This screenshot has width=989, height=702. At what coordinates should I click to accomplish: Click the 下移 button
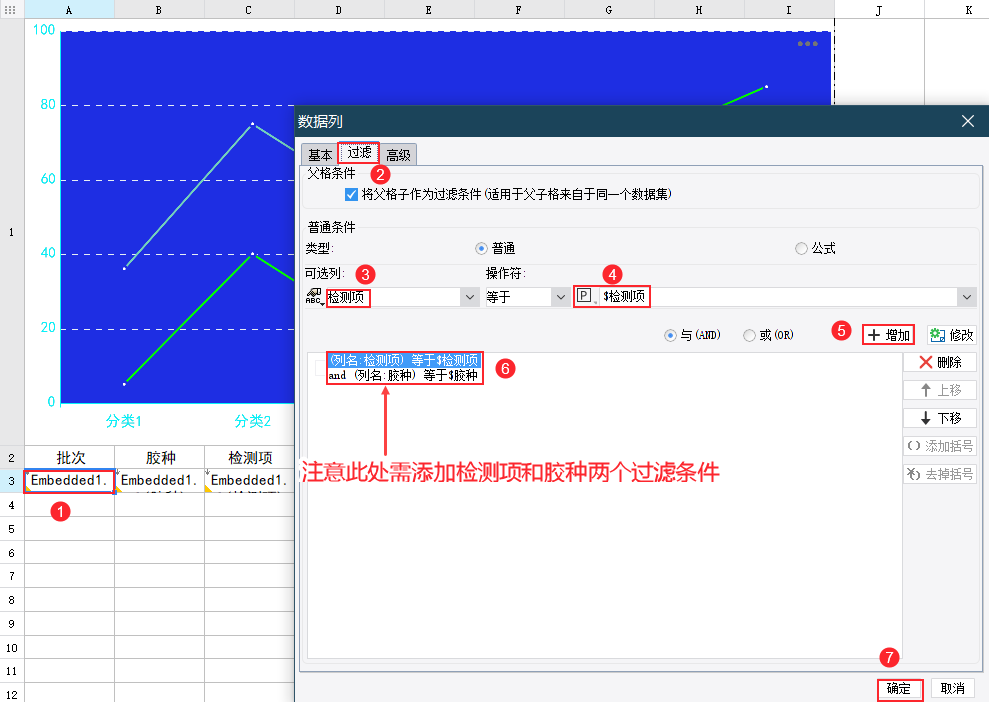[940, 418]
